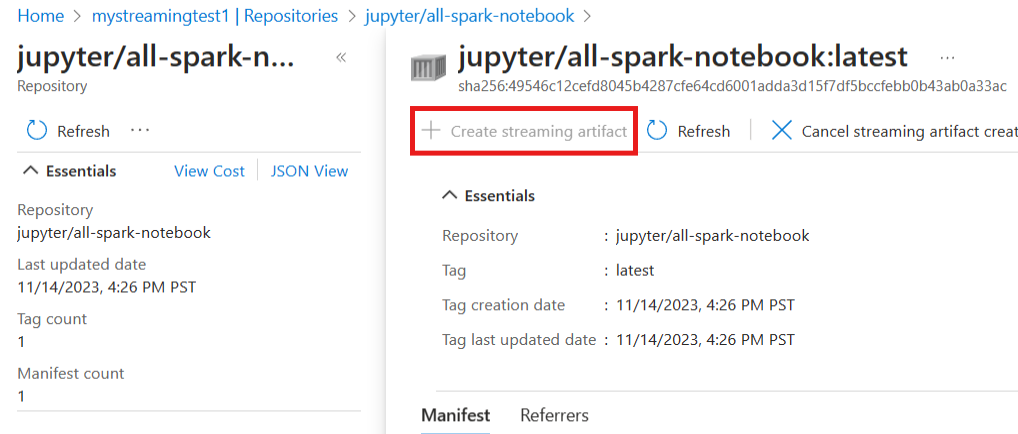Select the Manifest tab
This screenshot has width=1018, height=434.
[455, 415]
